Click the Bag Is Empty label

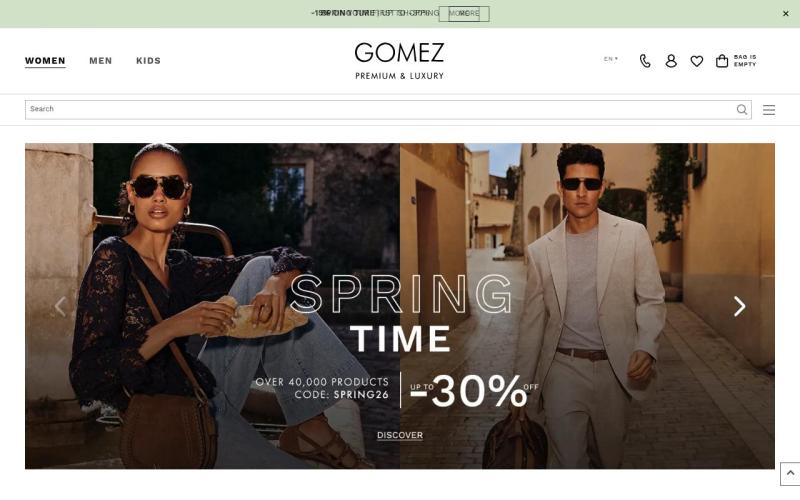(745, 61)
